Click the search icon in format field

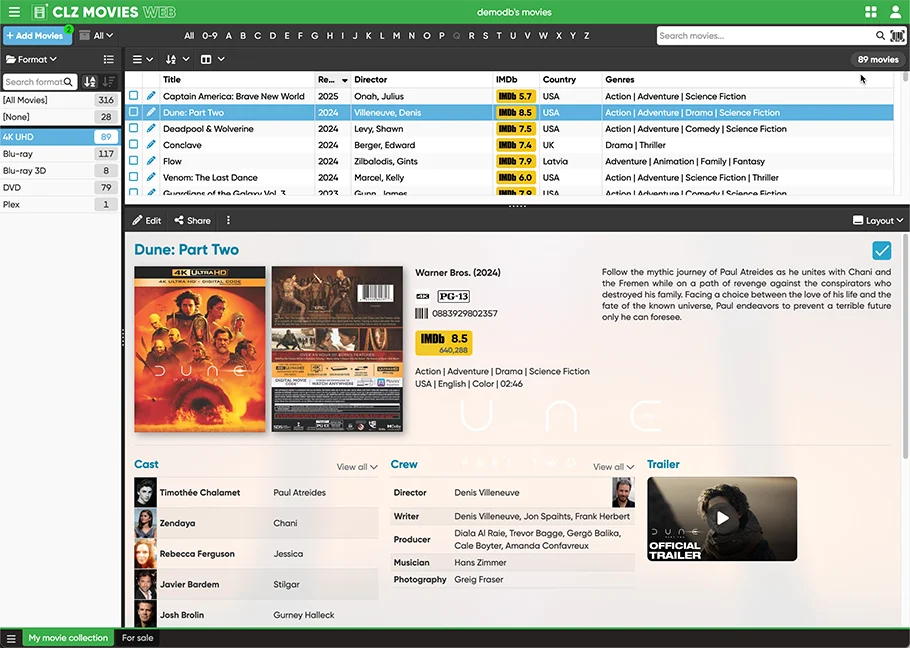[x=68, y=82]
